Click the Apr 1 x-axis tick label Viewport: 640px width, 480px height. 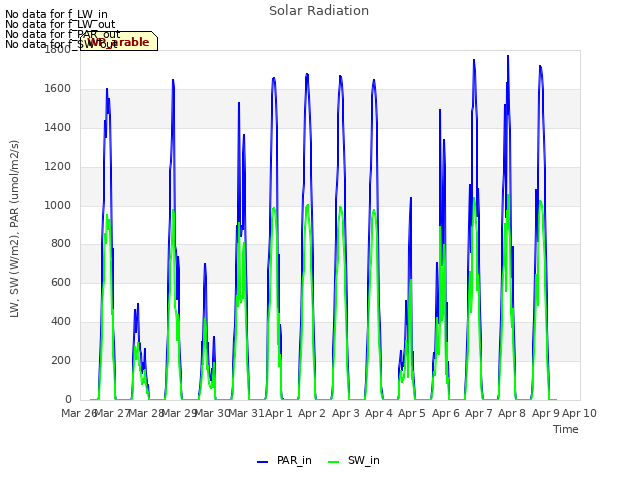point(279,413)
